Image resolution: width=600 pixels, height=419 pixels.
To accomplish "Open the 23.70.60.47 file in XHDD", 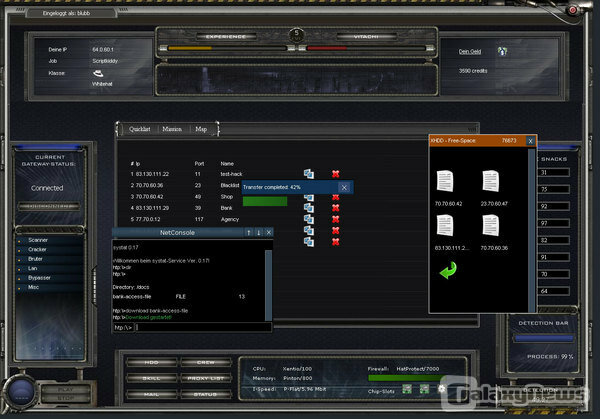I will (491, 181).
